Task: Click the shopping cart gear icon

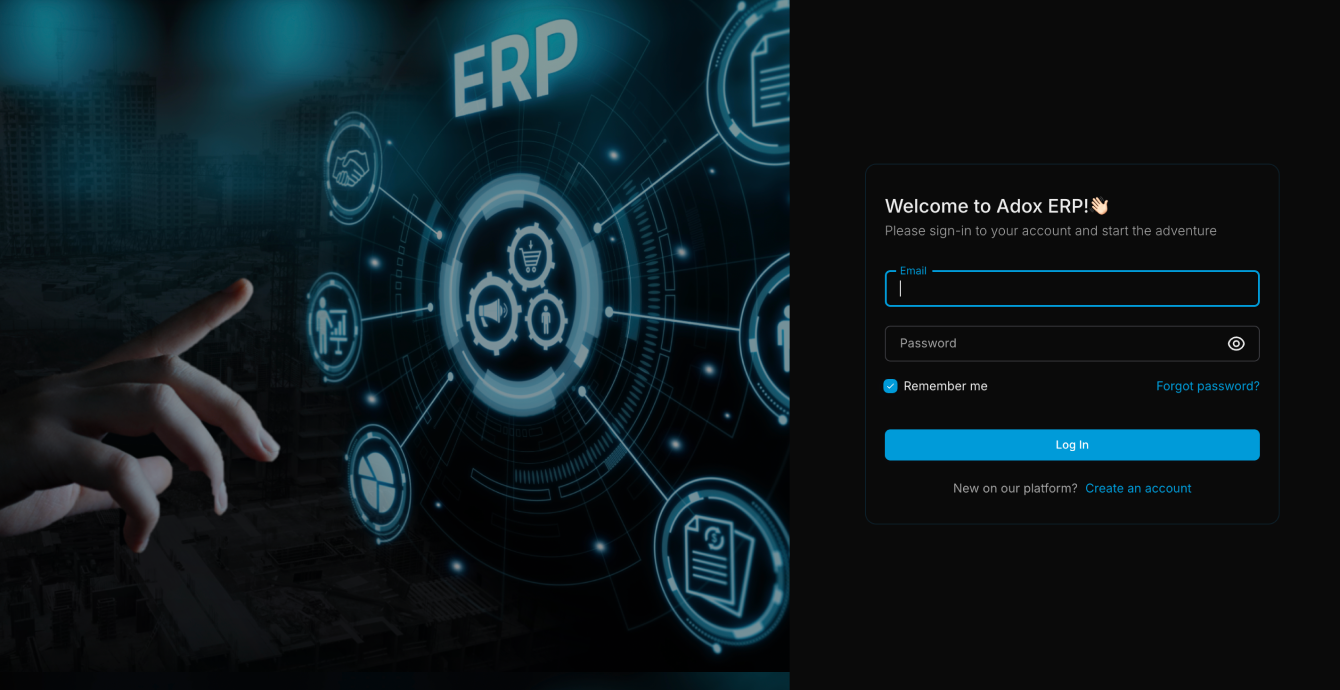Action: pos(530,255)
